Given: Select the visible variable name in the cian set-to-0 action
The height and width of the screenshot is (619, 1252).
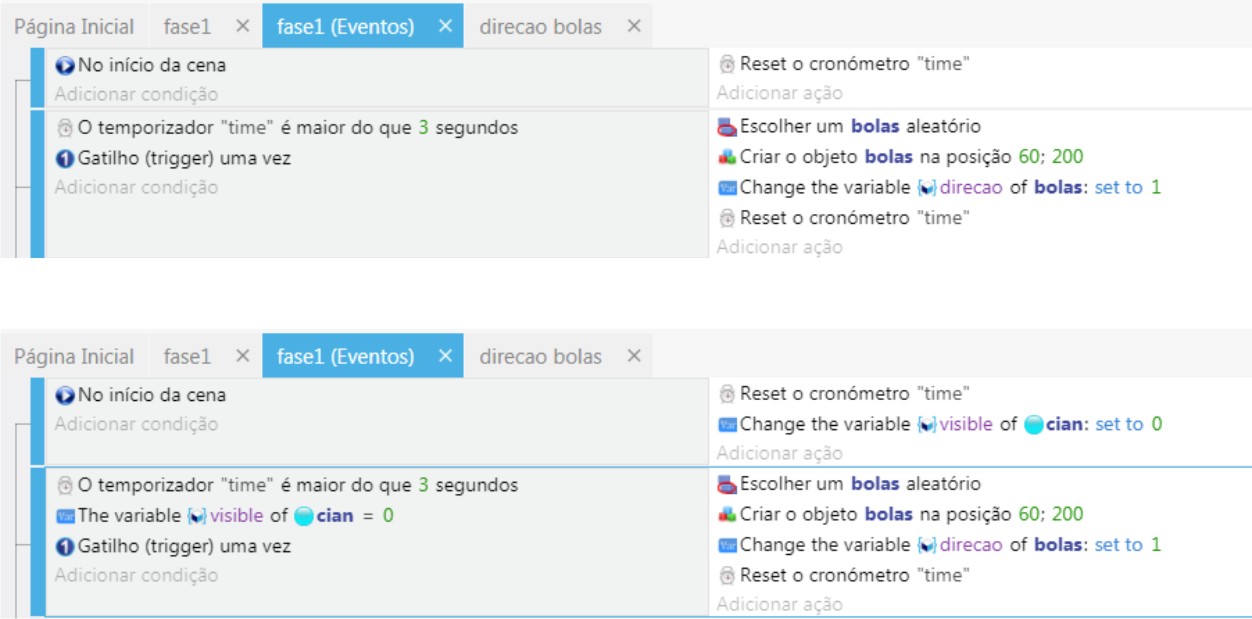Looking at the screenshot, I should [x=966, y=424].
